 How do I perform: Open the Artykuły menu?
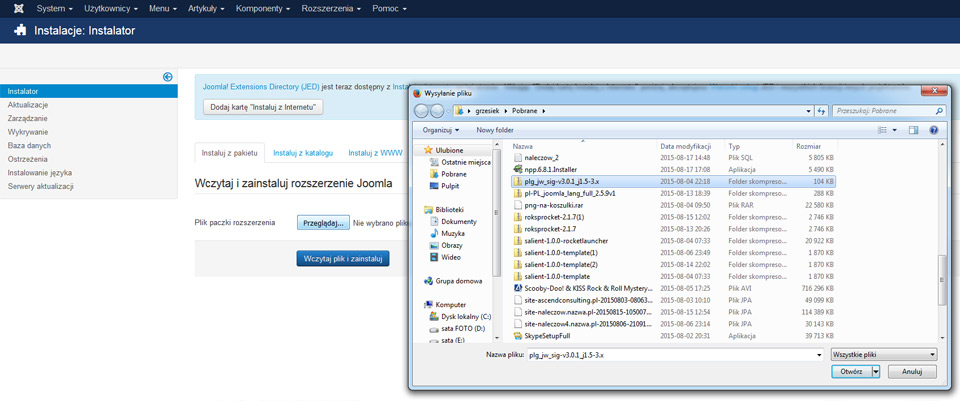(206, 9)
